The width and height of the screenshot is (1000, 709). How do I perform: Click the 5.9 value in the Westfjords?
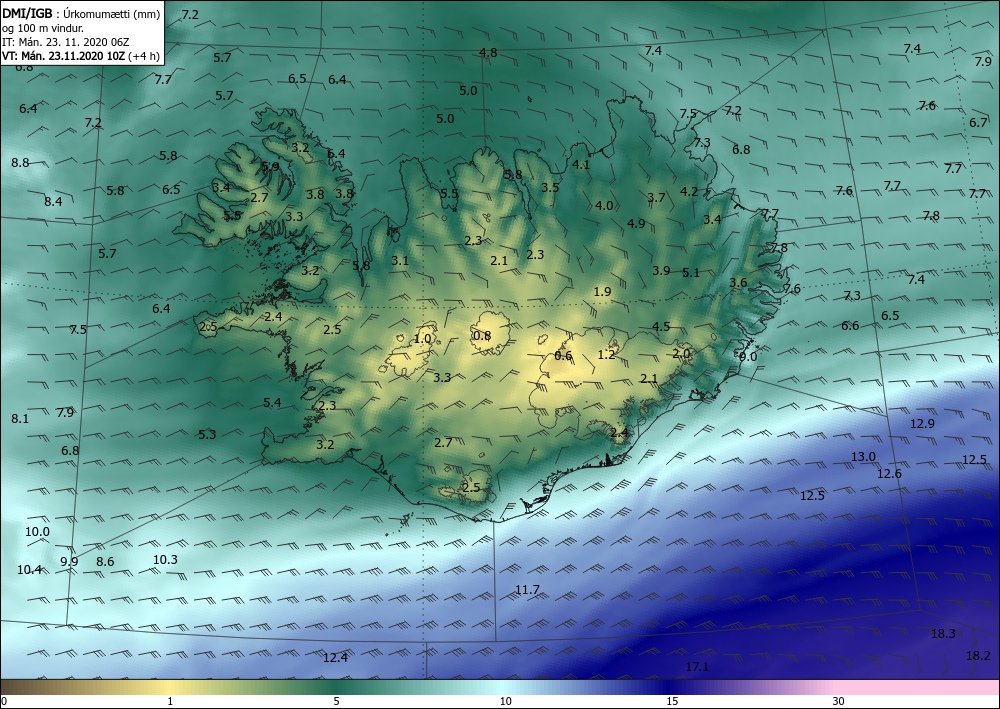[270, 166]
